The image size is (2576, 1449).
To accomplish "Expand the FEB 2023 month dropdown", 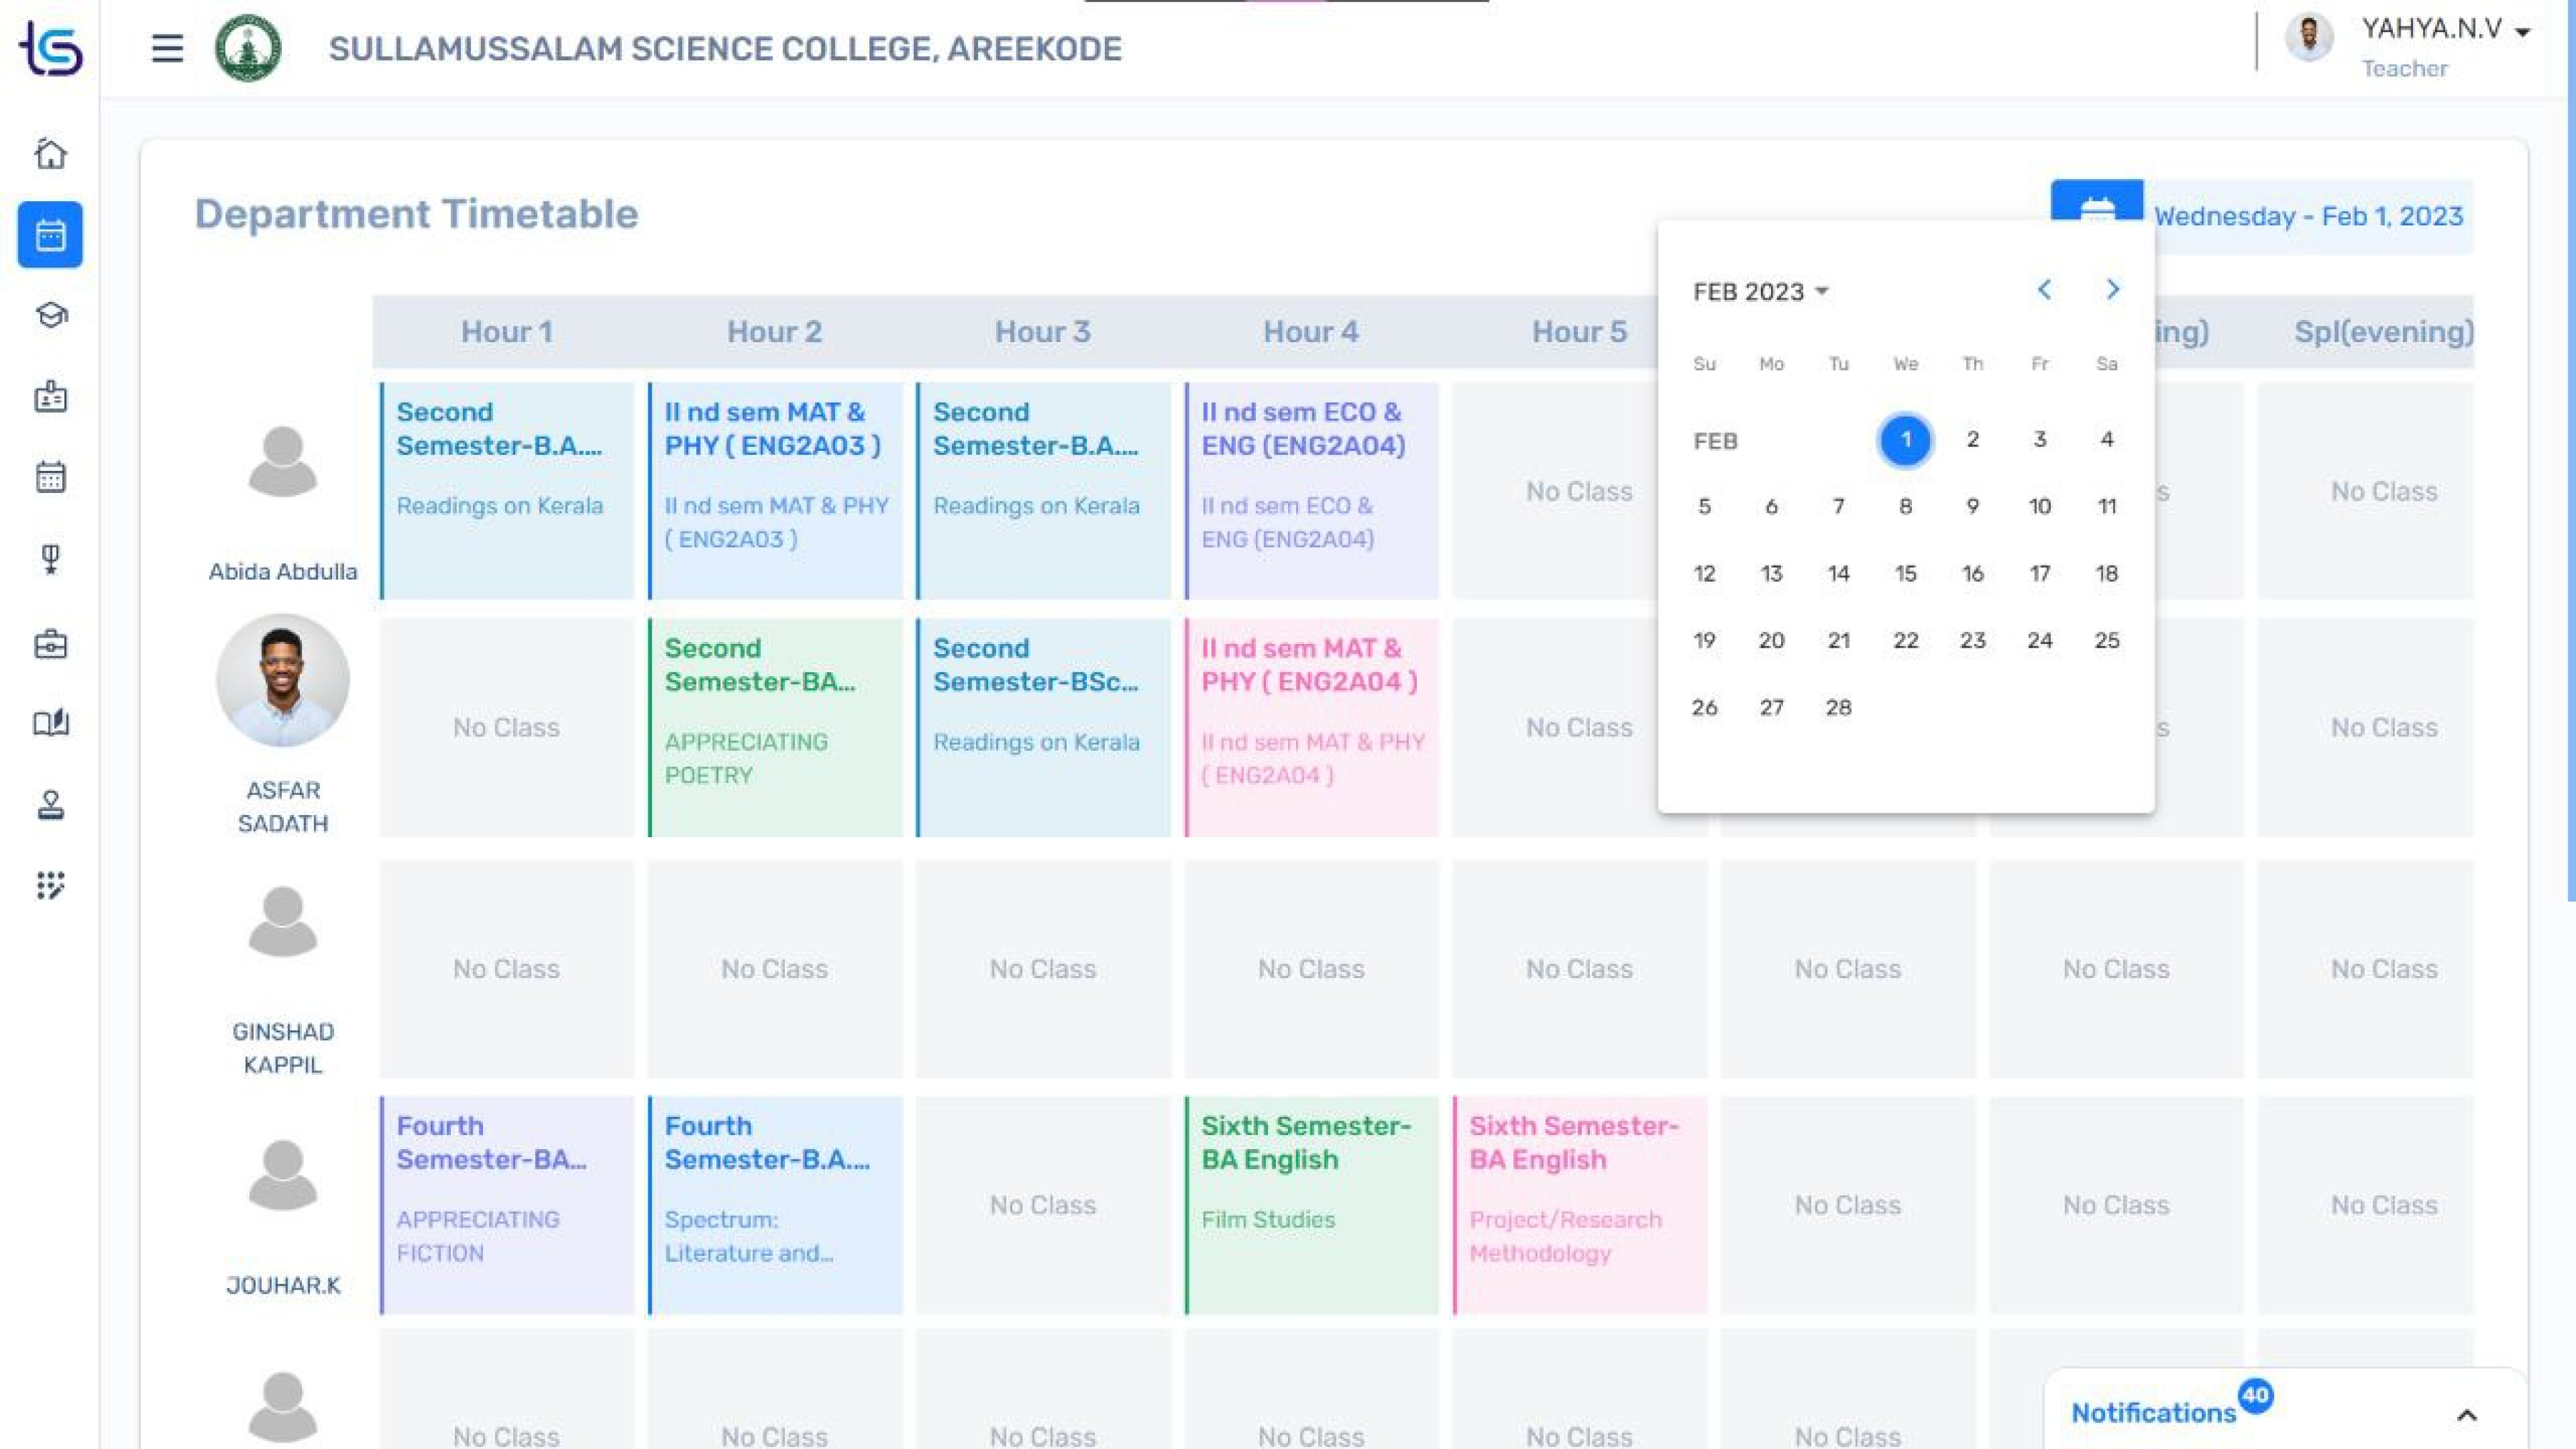I will [1760, 292].
